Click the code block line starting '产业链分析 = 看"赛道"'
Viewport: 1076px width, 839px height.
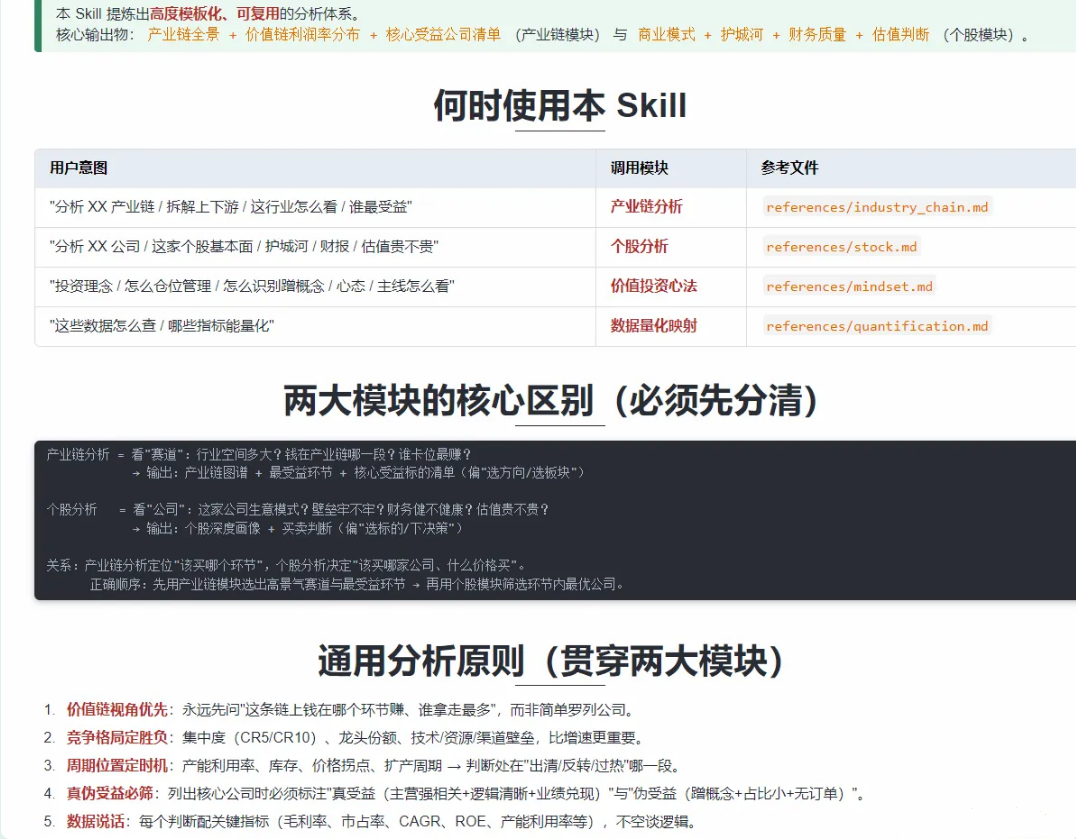pos(259,454)
